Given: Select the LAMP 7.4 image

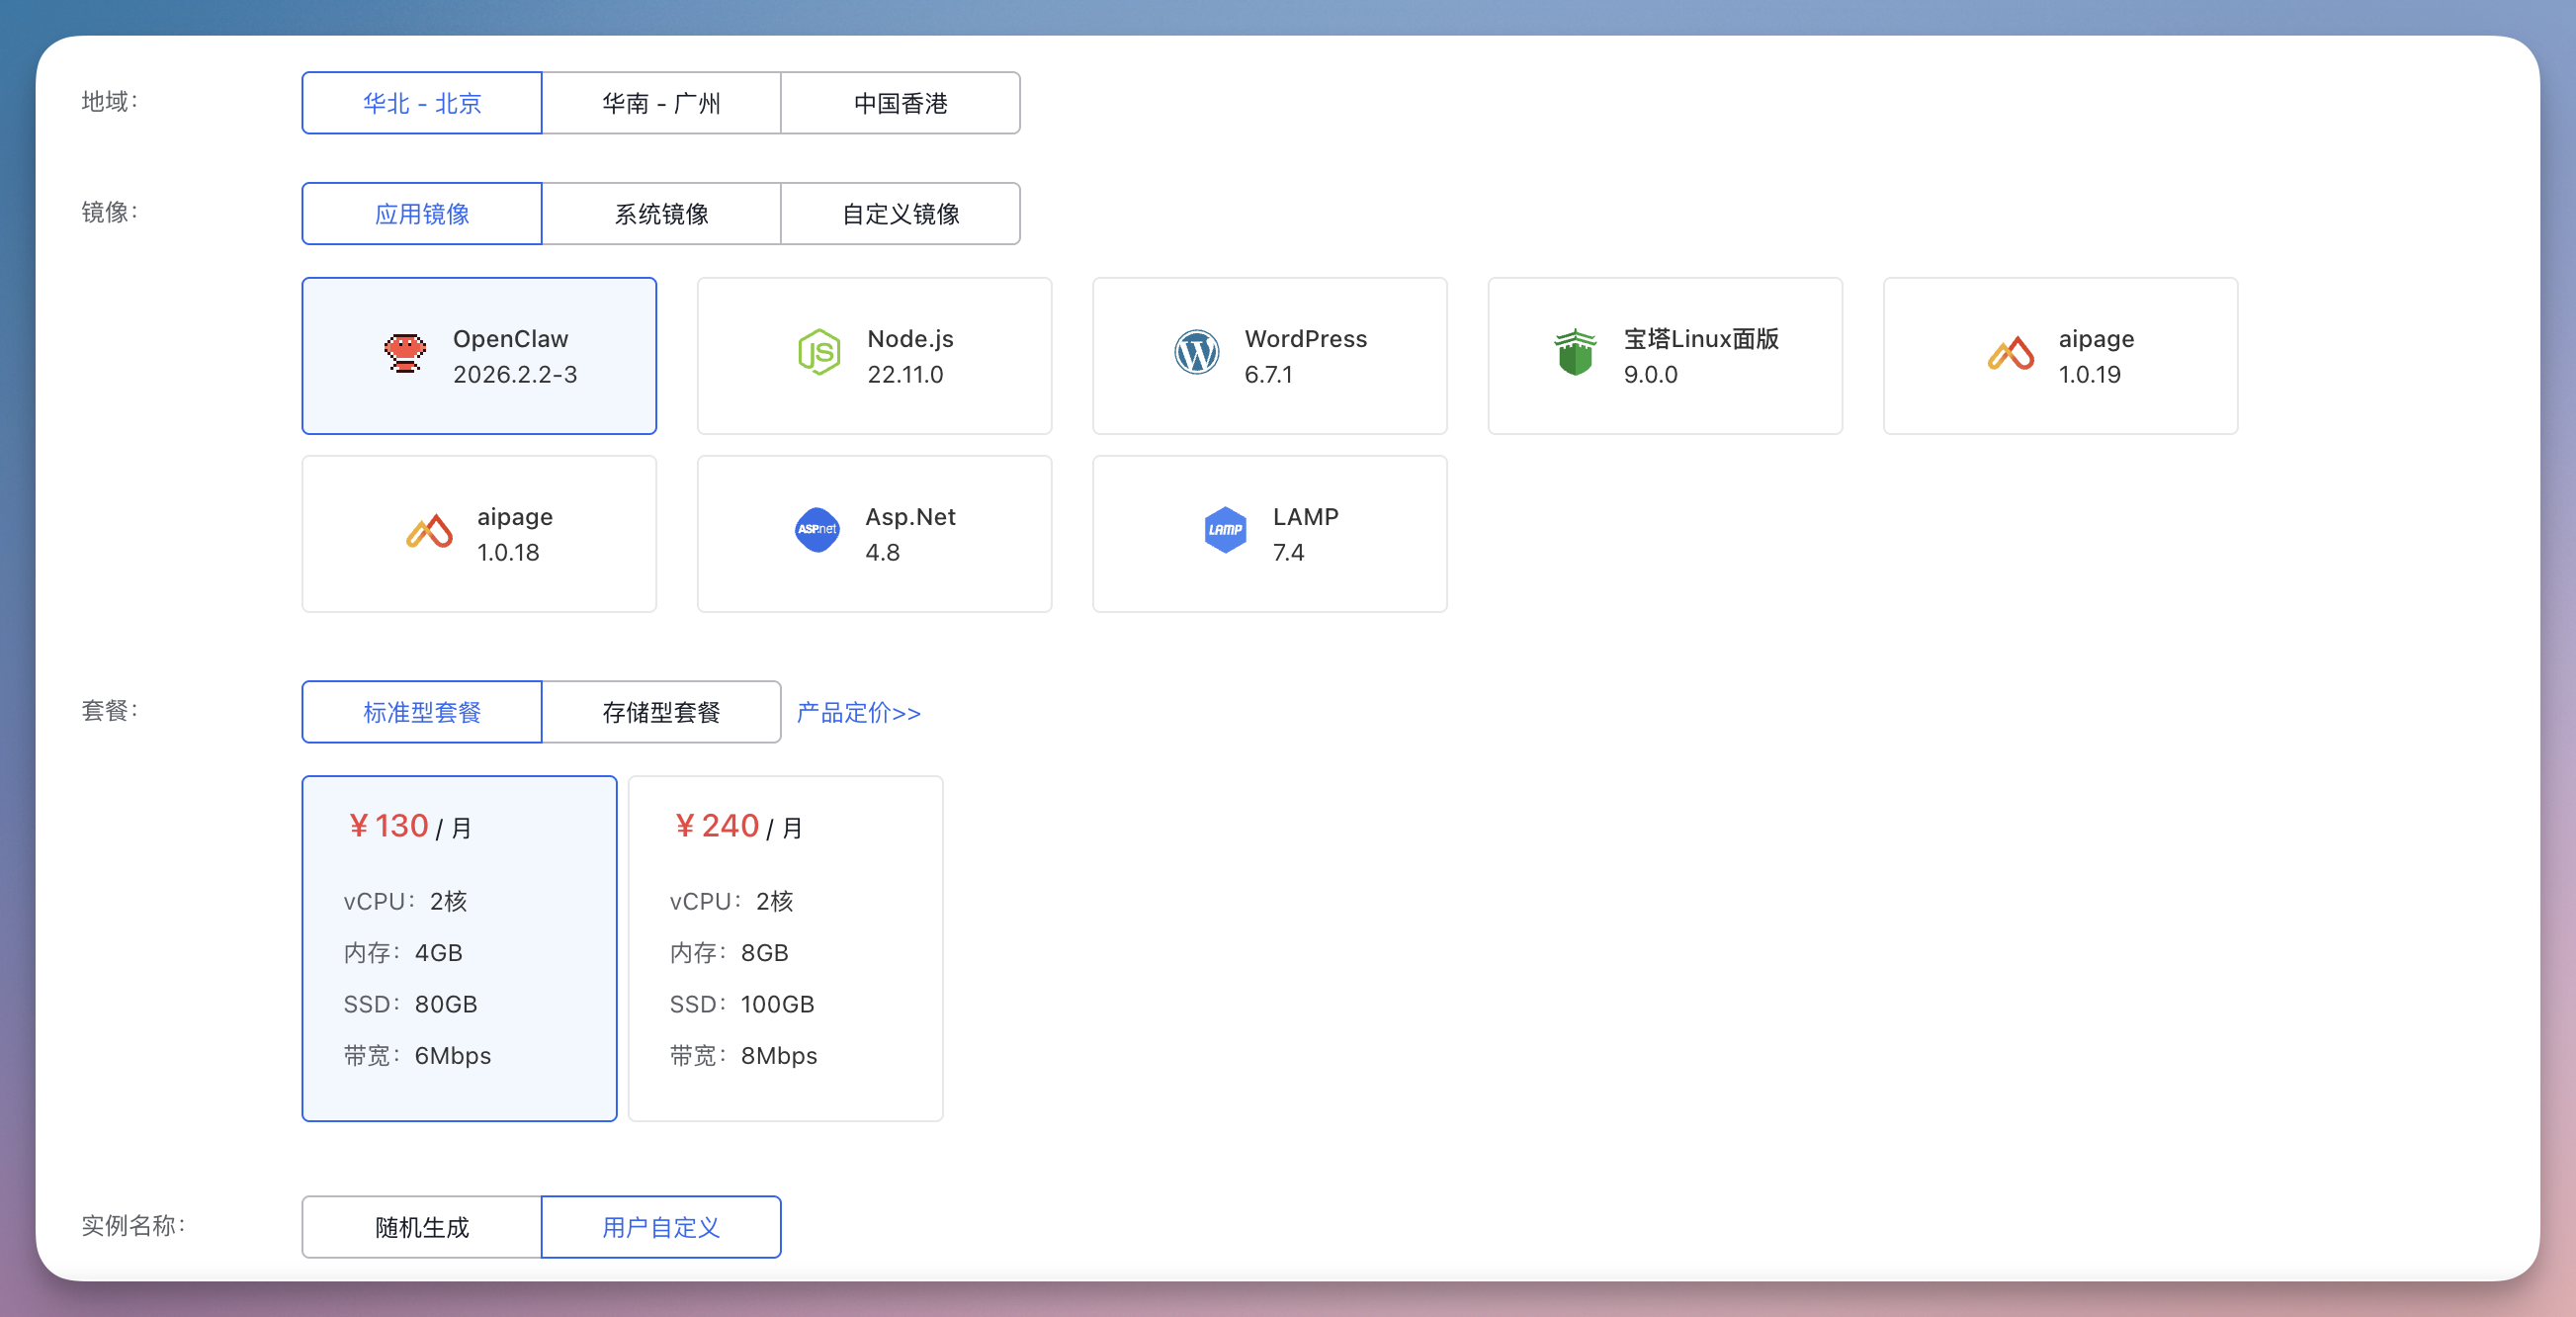Looking at the screenshot, I should (x=1268, y=533).
